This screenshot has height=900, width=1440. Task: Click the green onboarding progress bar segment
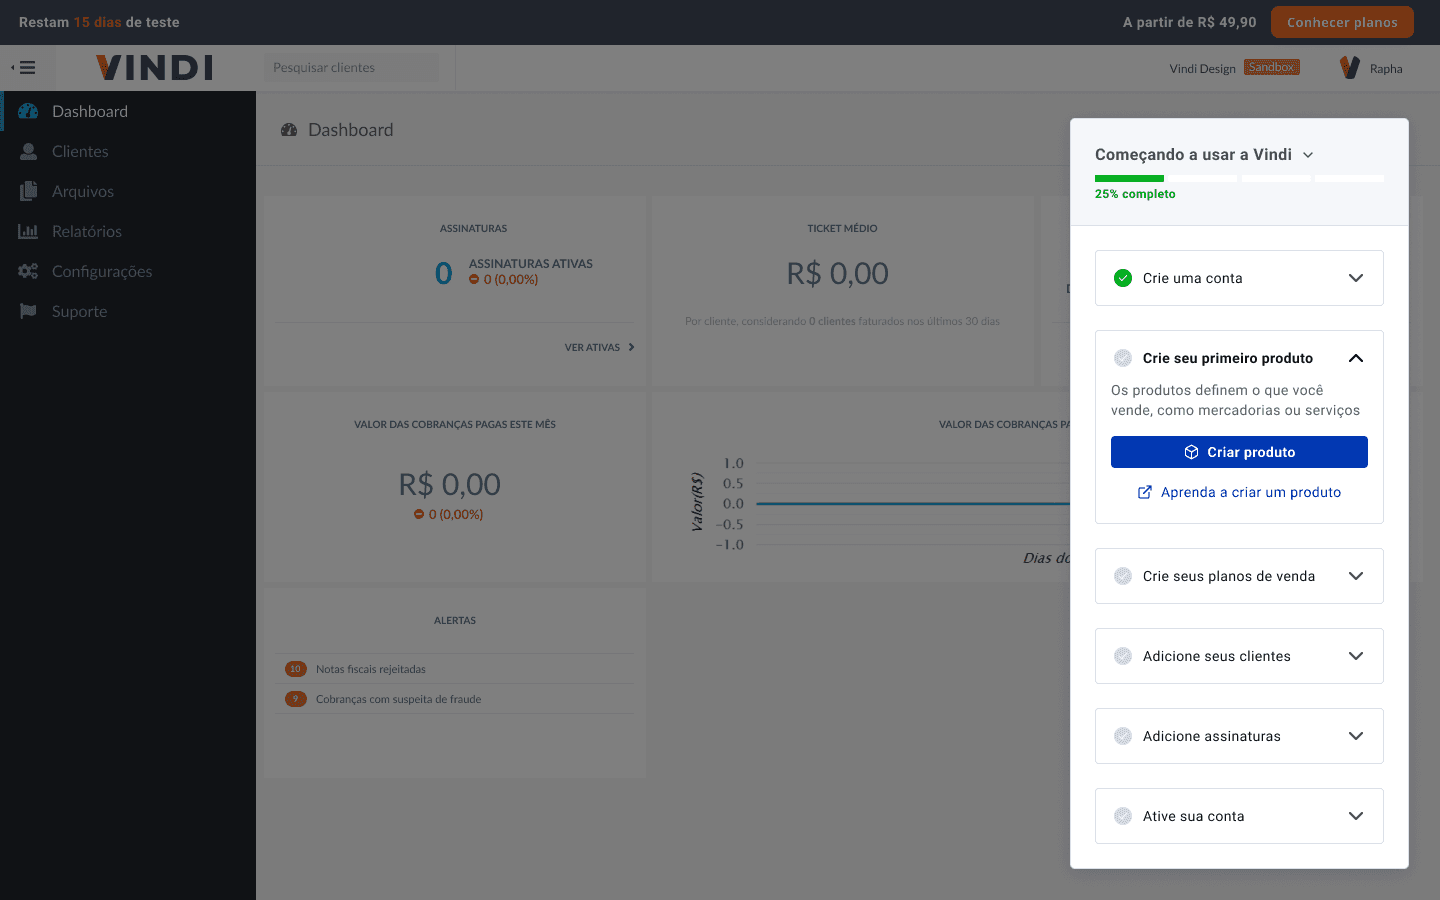(1129, 179)
